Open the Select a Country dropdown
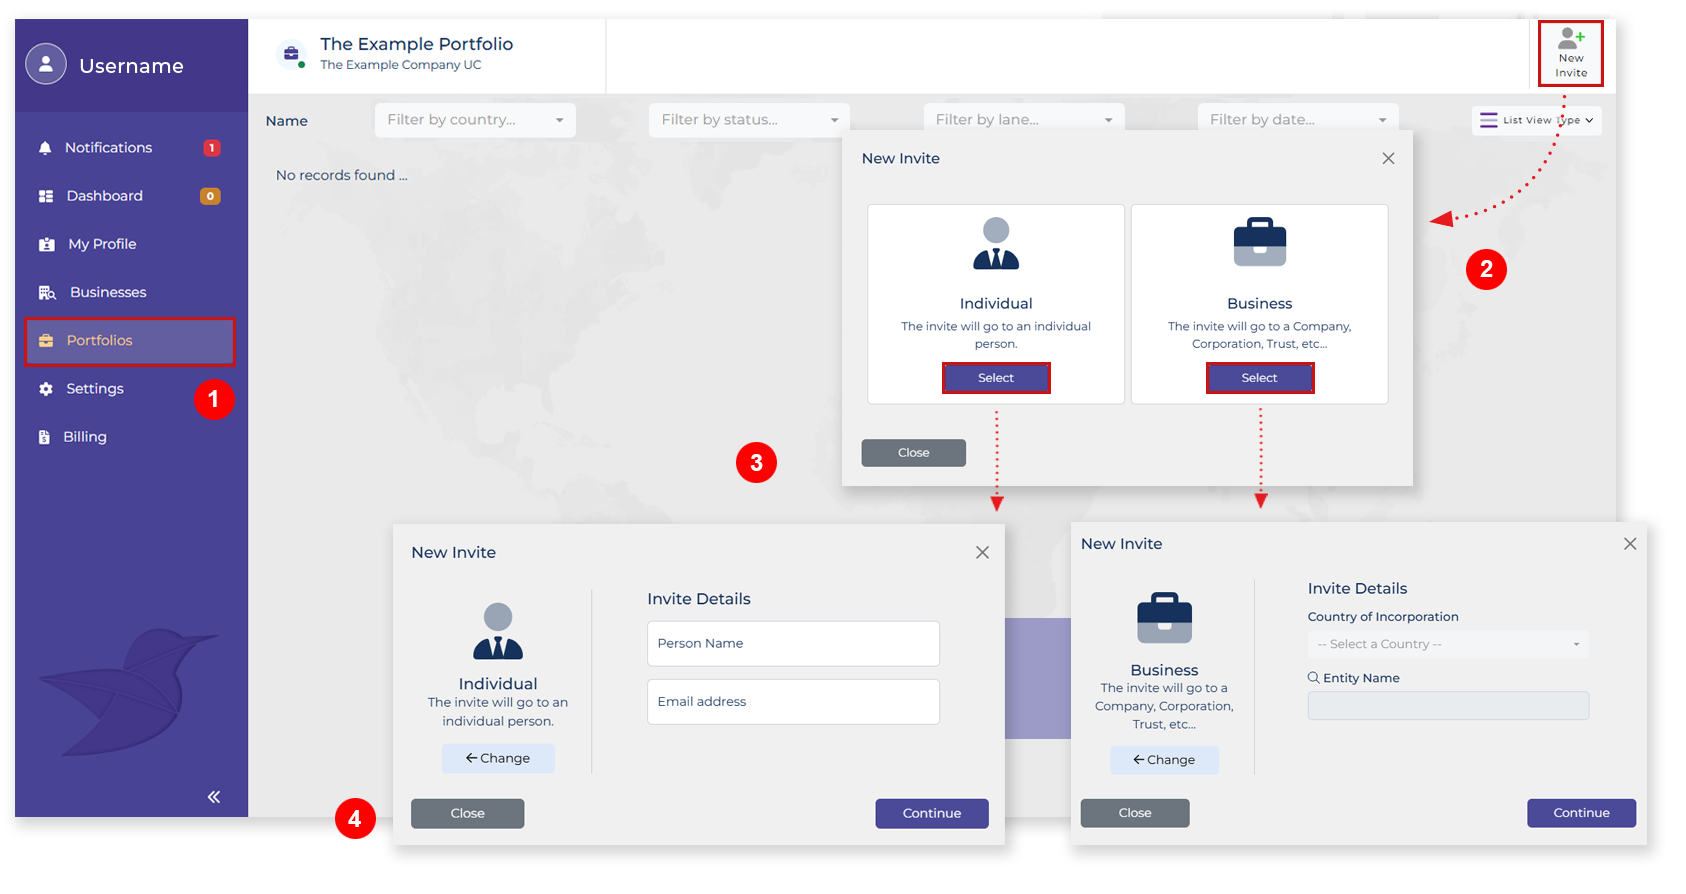Viewport: 1686px width, 894px height. click(x=1448, y=644)
